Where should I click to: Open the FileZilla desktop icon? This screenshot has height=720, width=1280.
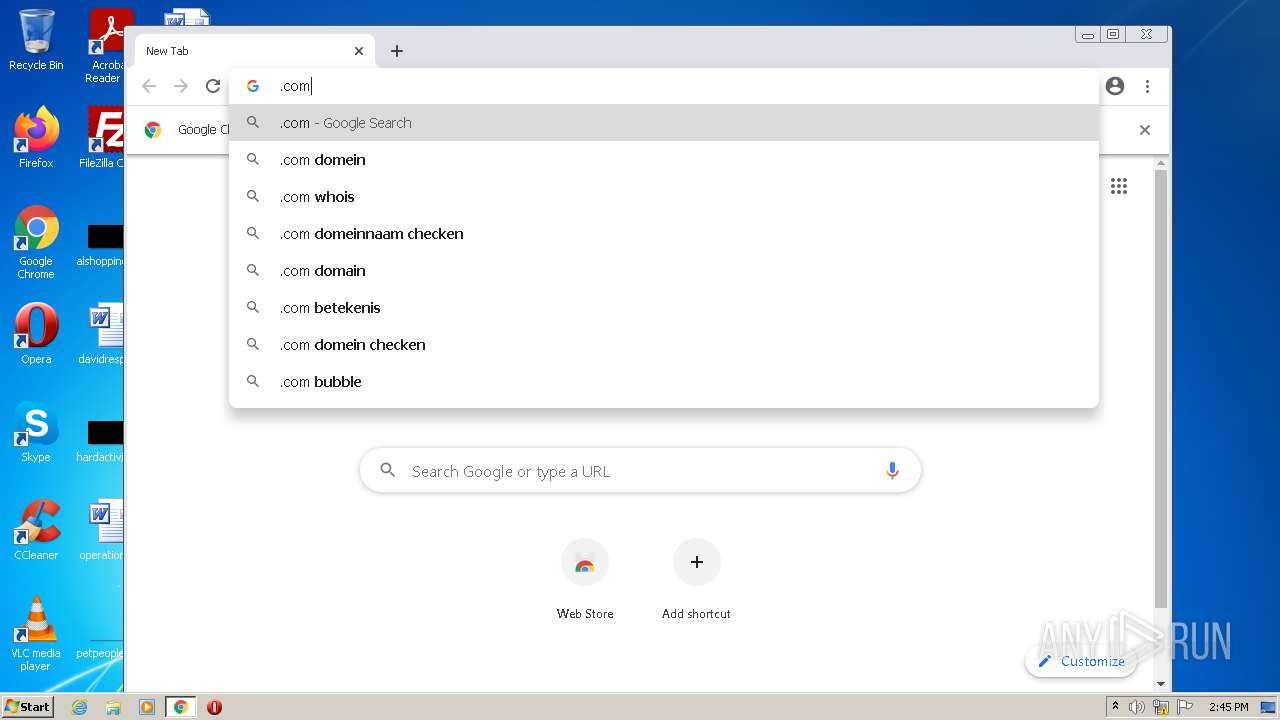(x=103, y=137)
